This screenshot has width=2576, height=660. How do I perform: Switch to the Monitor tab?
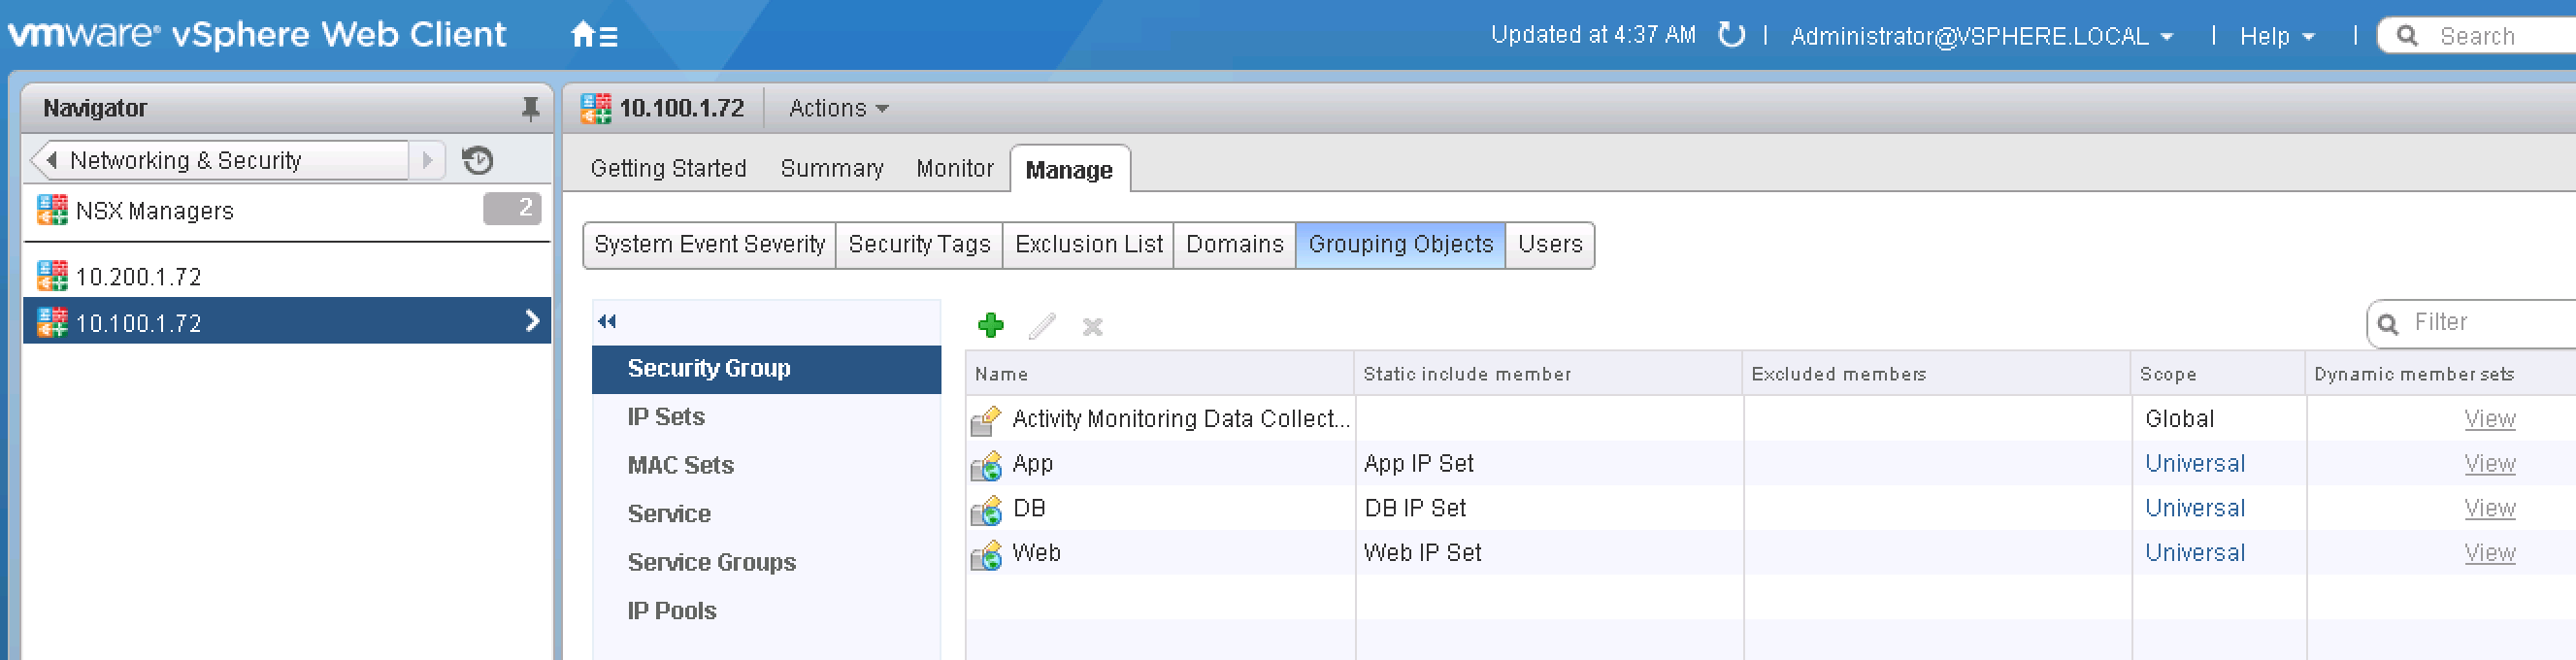pyautogui.click(x=954, y=168)
